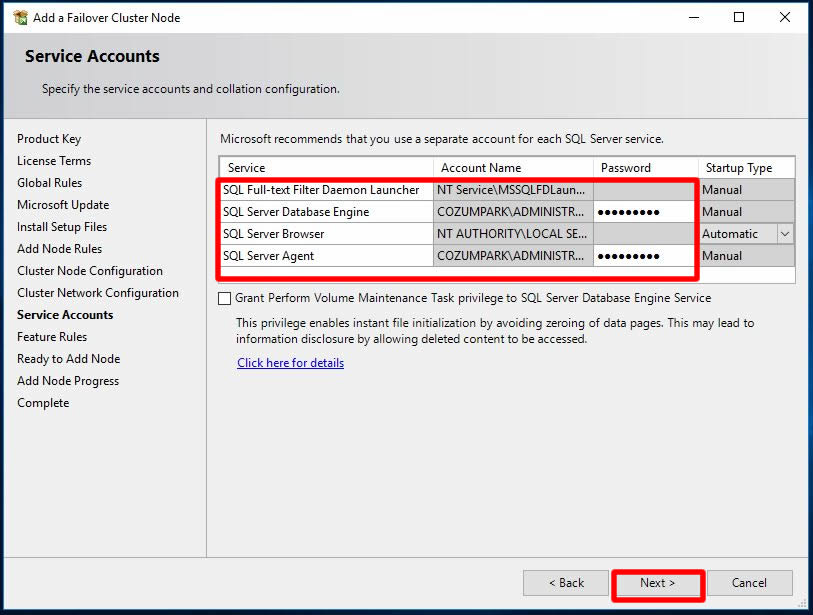Enable Grant Perform Volume Maintenance Task checkbox
Screen dimensions: 813x615
tap(225, 298)
